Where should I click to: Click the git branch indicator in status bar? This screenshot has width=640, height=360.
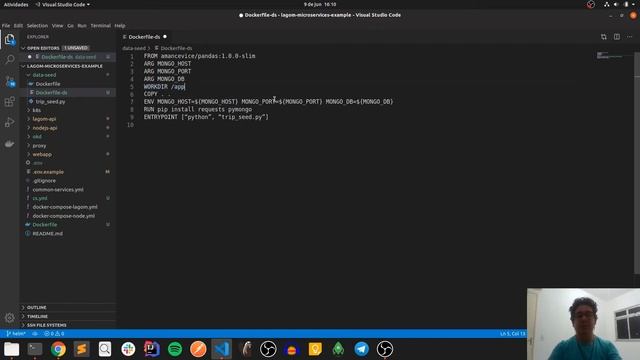(16, 334)
